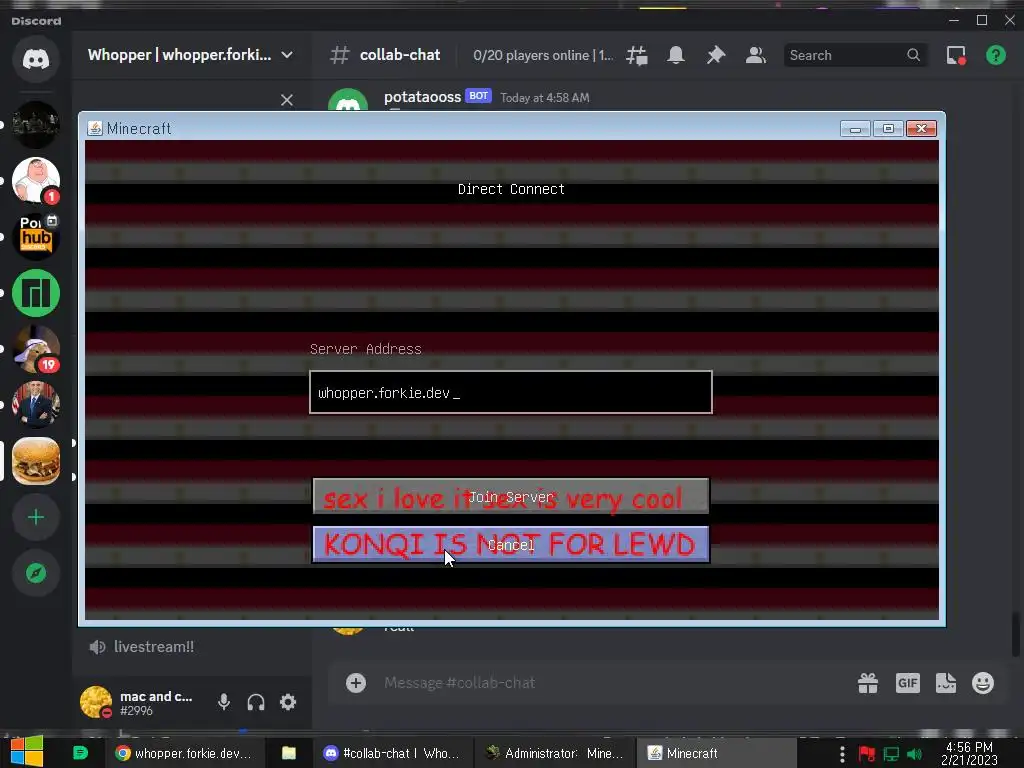Screen dimensions: 1024x768
Task: Open the dark city skyline server icon
Action: (x=36, y=124)
